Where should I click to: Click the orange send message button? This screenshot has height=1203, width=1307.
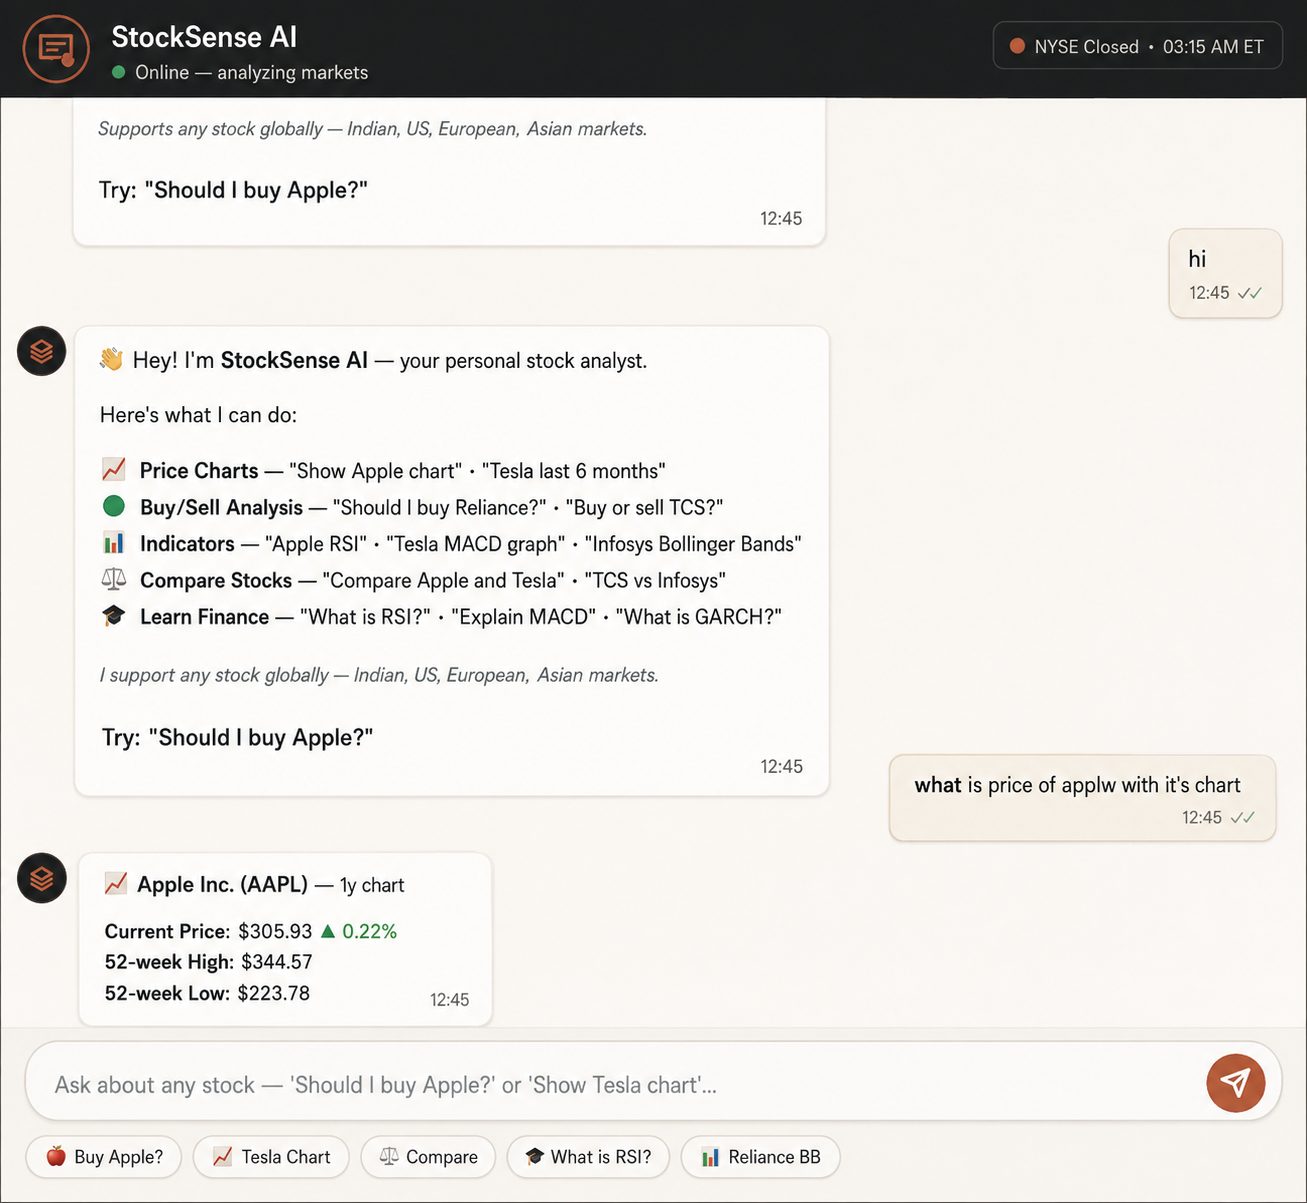[x=1236, y=1083]
